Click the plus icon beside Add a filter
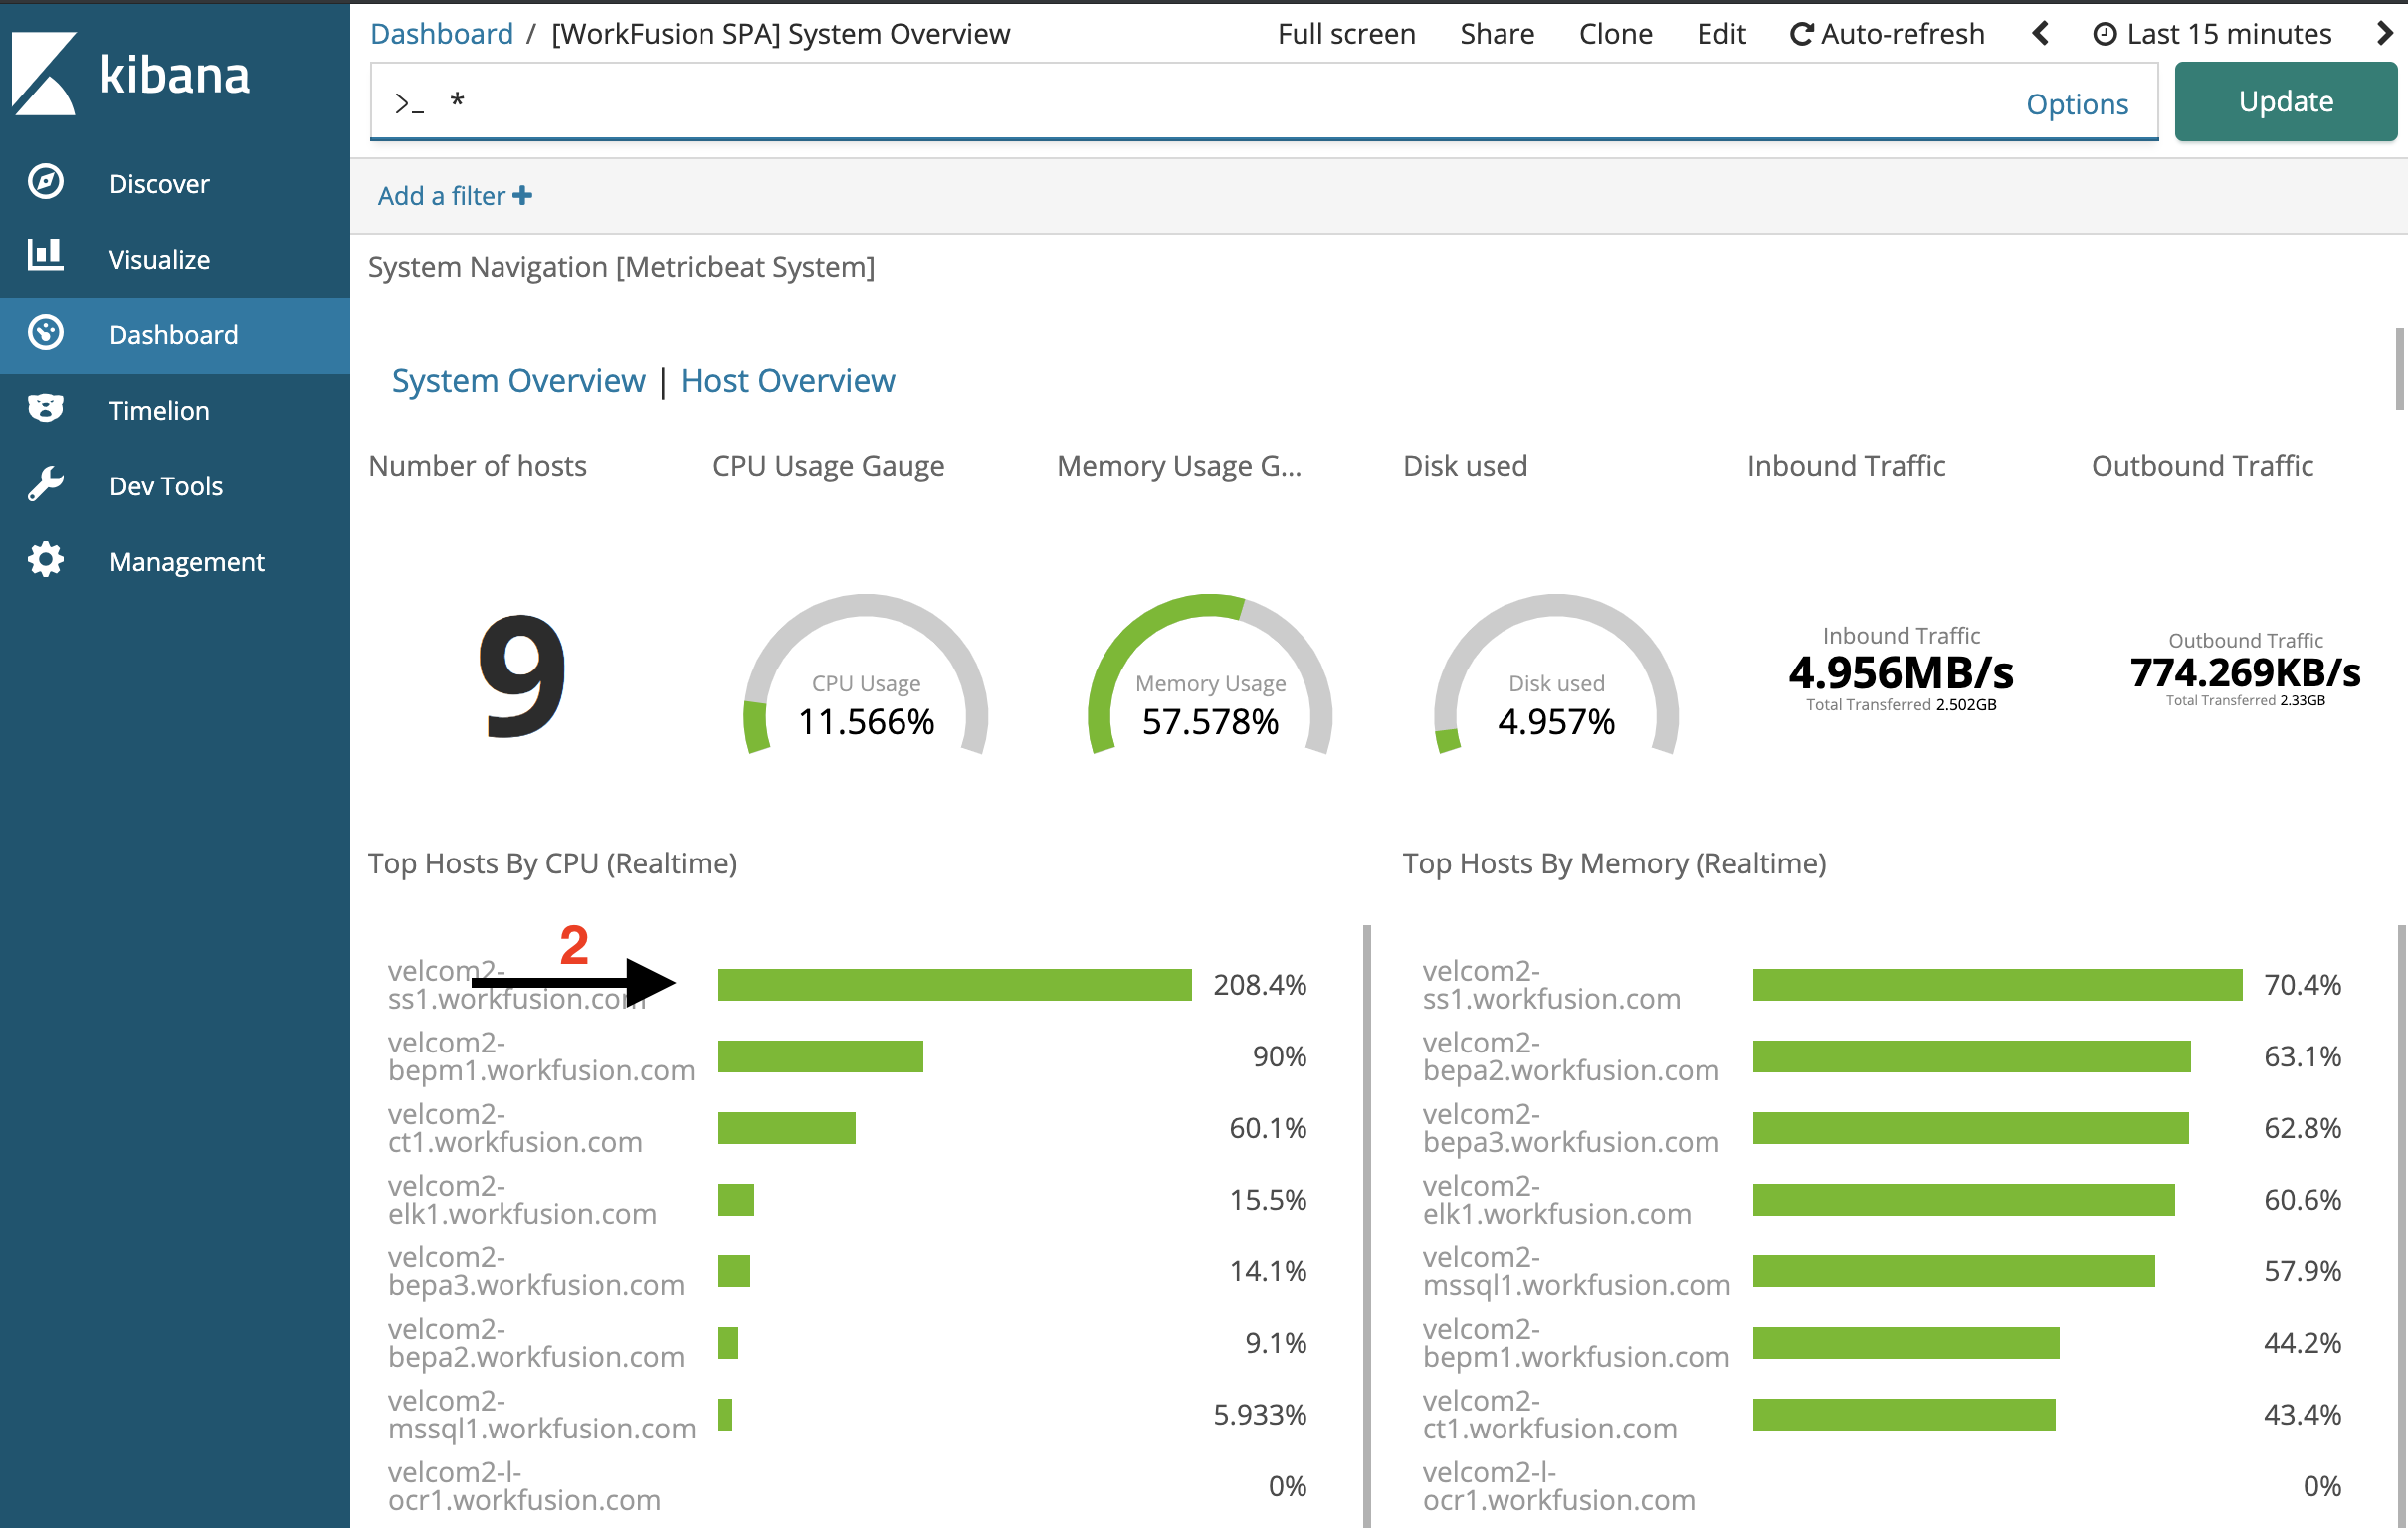 click(522, 196)
